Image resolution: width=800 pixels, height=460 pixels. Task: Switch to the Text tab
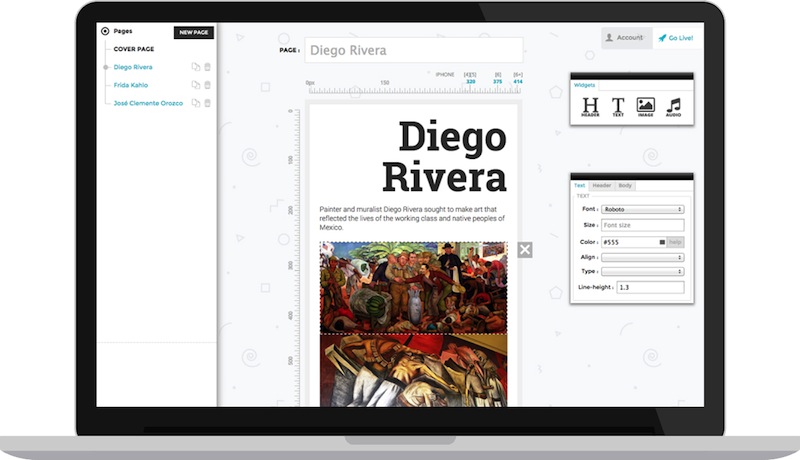click(x=580, y=186)
